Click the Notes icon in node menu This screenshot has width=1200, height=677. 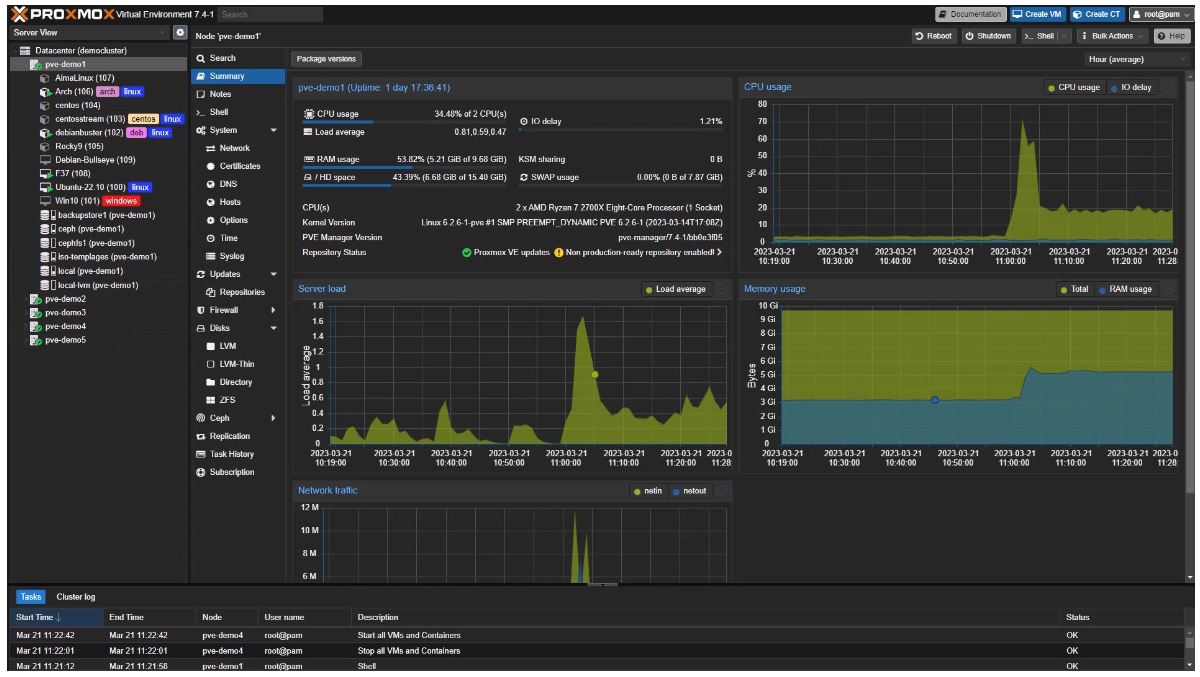point(201,94)
